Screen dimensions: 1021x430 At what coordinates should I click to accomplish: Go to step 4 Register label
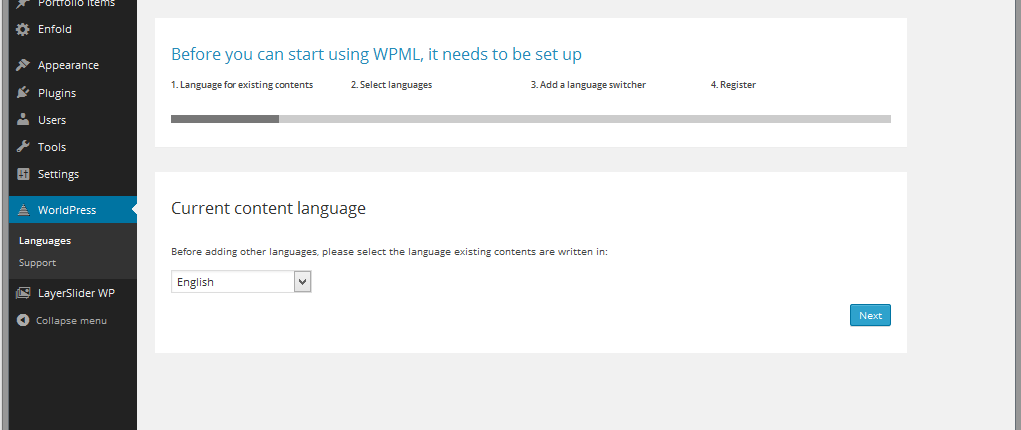coord(733,85)
